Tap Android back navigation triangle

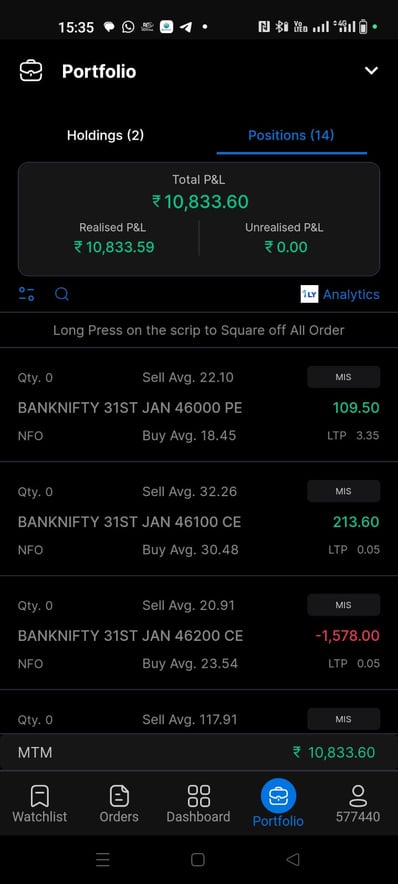coord(293,859)
